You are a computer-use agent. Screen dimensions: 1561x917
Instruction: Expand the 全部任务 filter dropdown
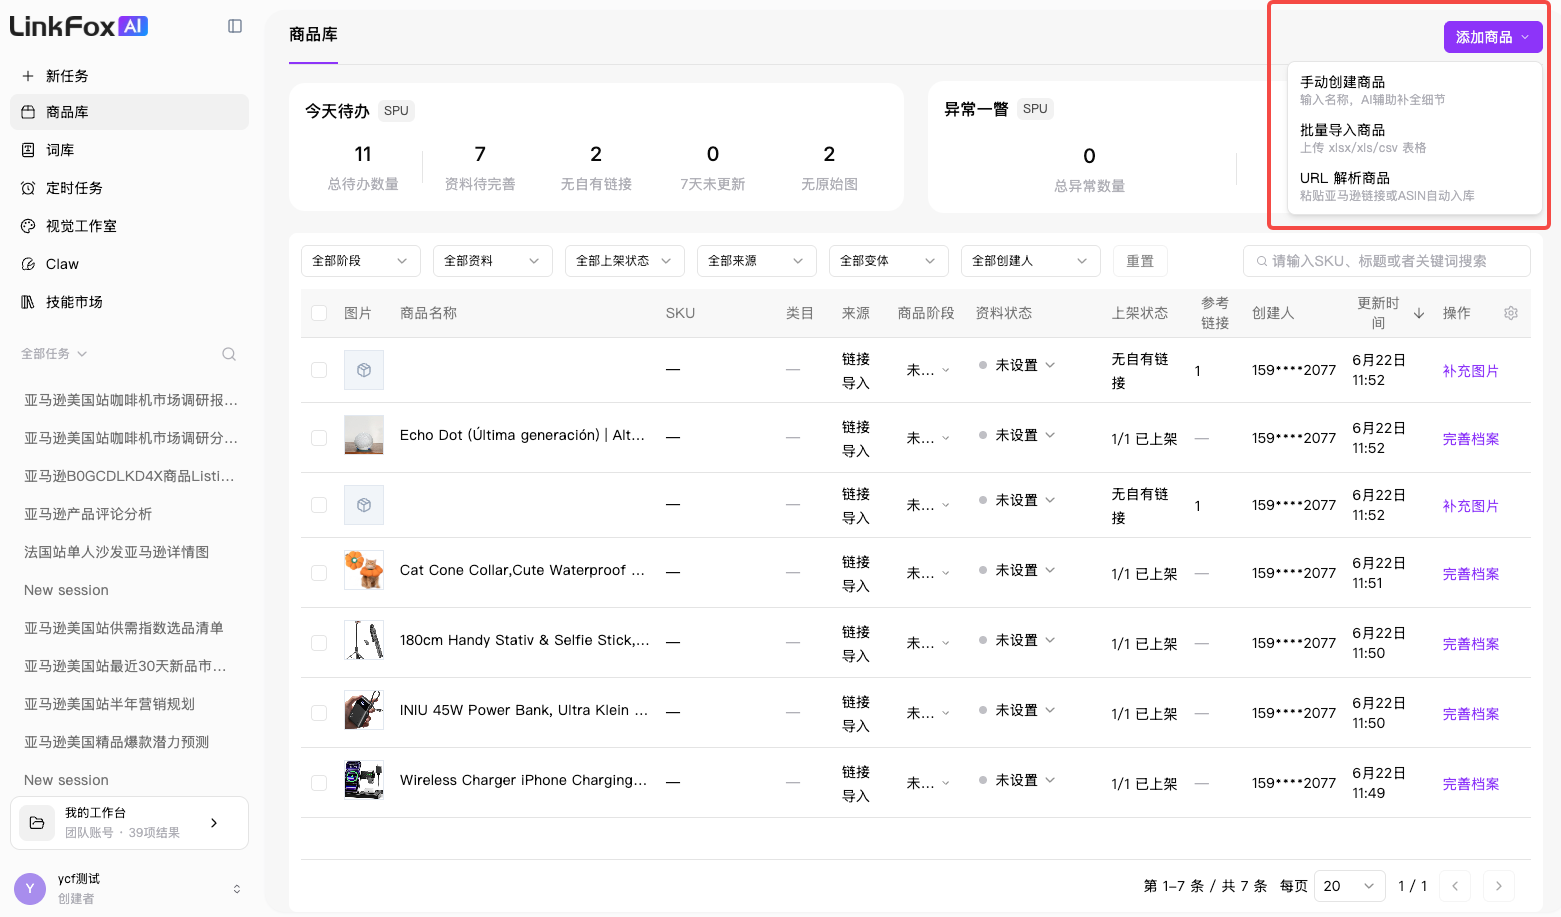pyautogui.click(x=54, y=354)
